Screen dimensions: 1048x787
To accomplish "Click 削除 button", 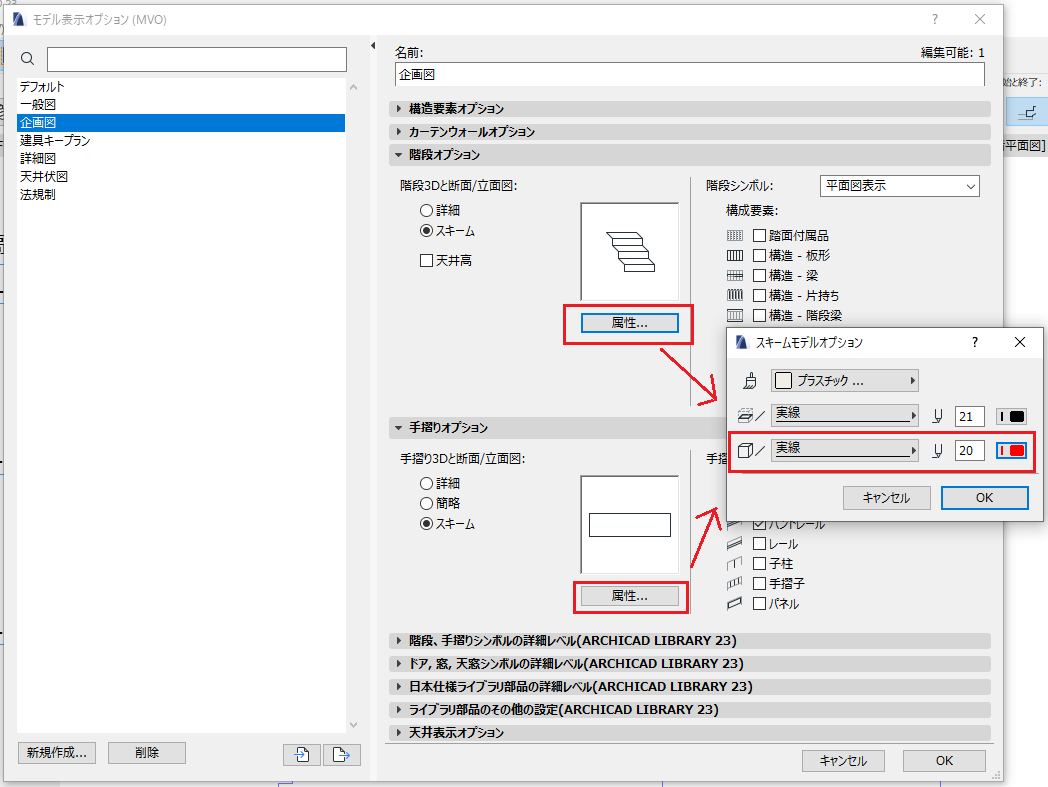I will point(147,753).
